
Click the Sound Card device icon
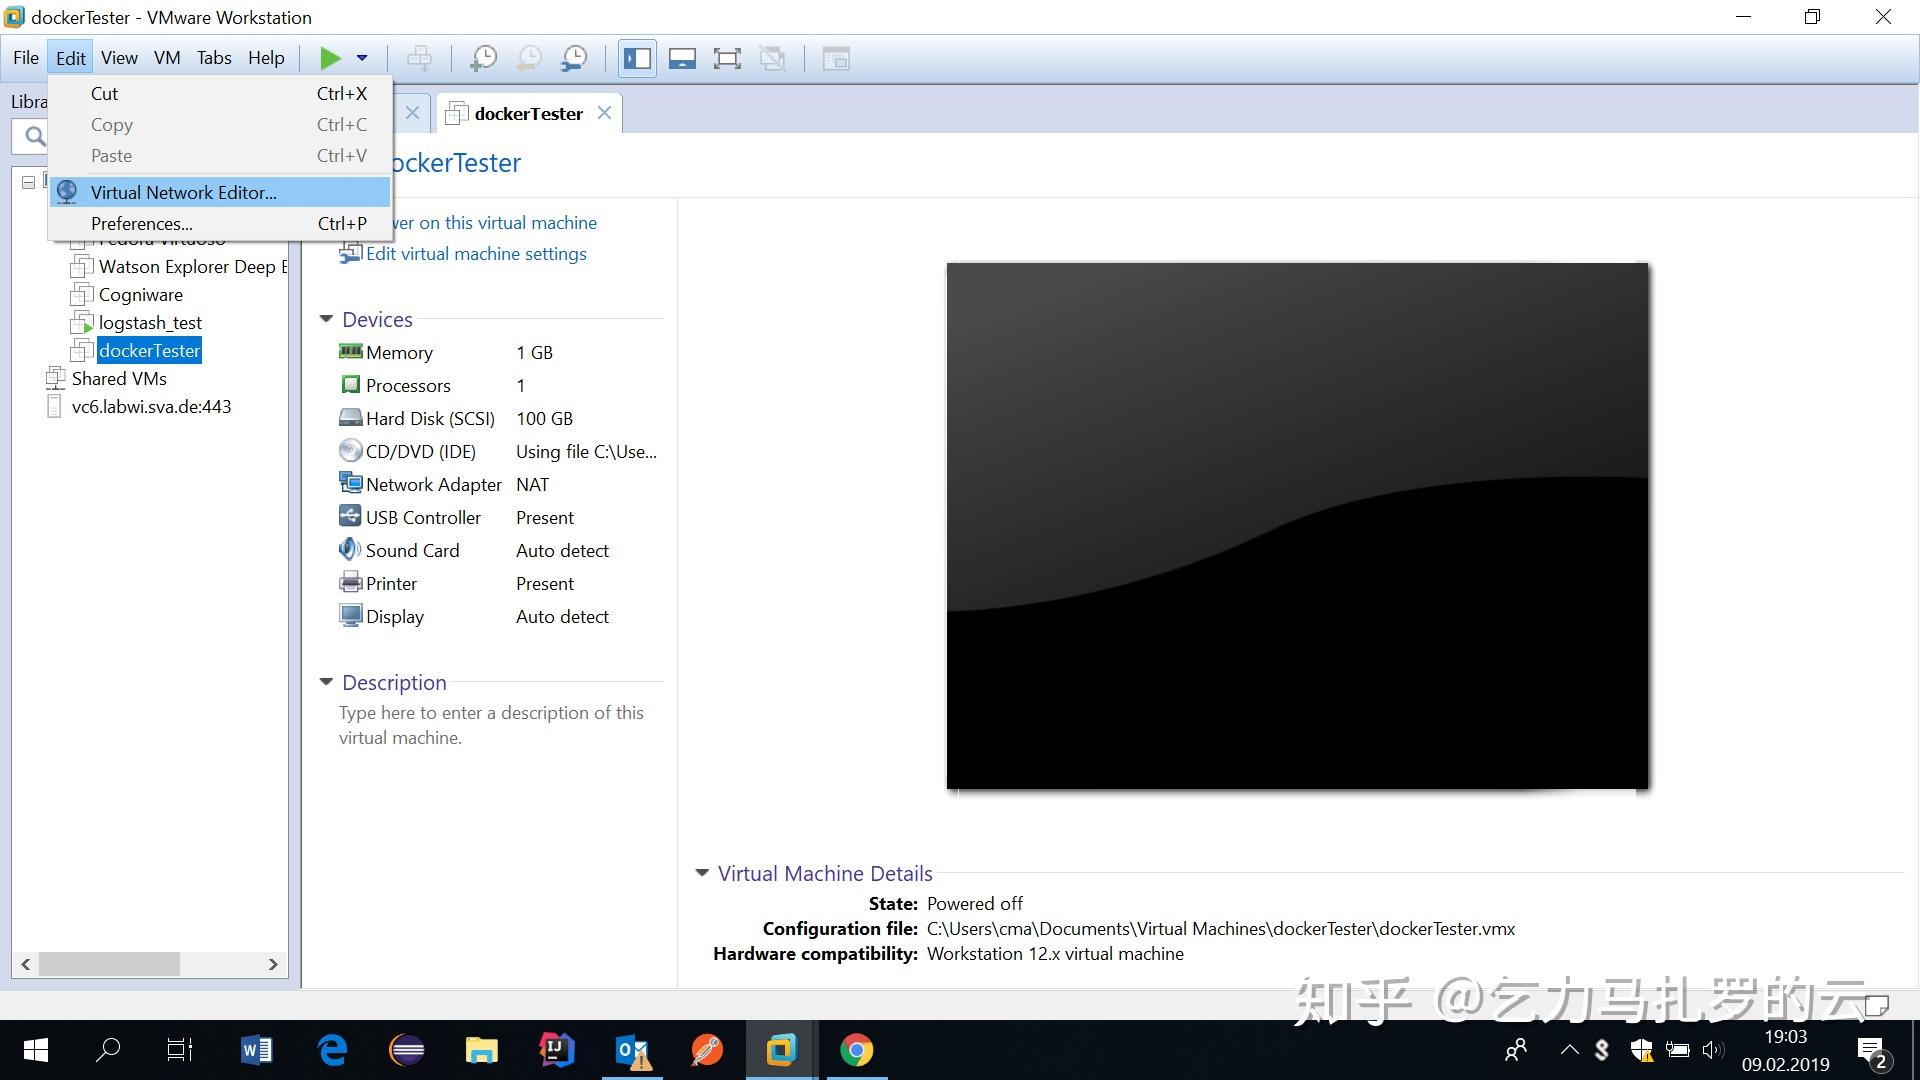click(x=350, y=550)
